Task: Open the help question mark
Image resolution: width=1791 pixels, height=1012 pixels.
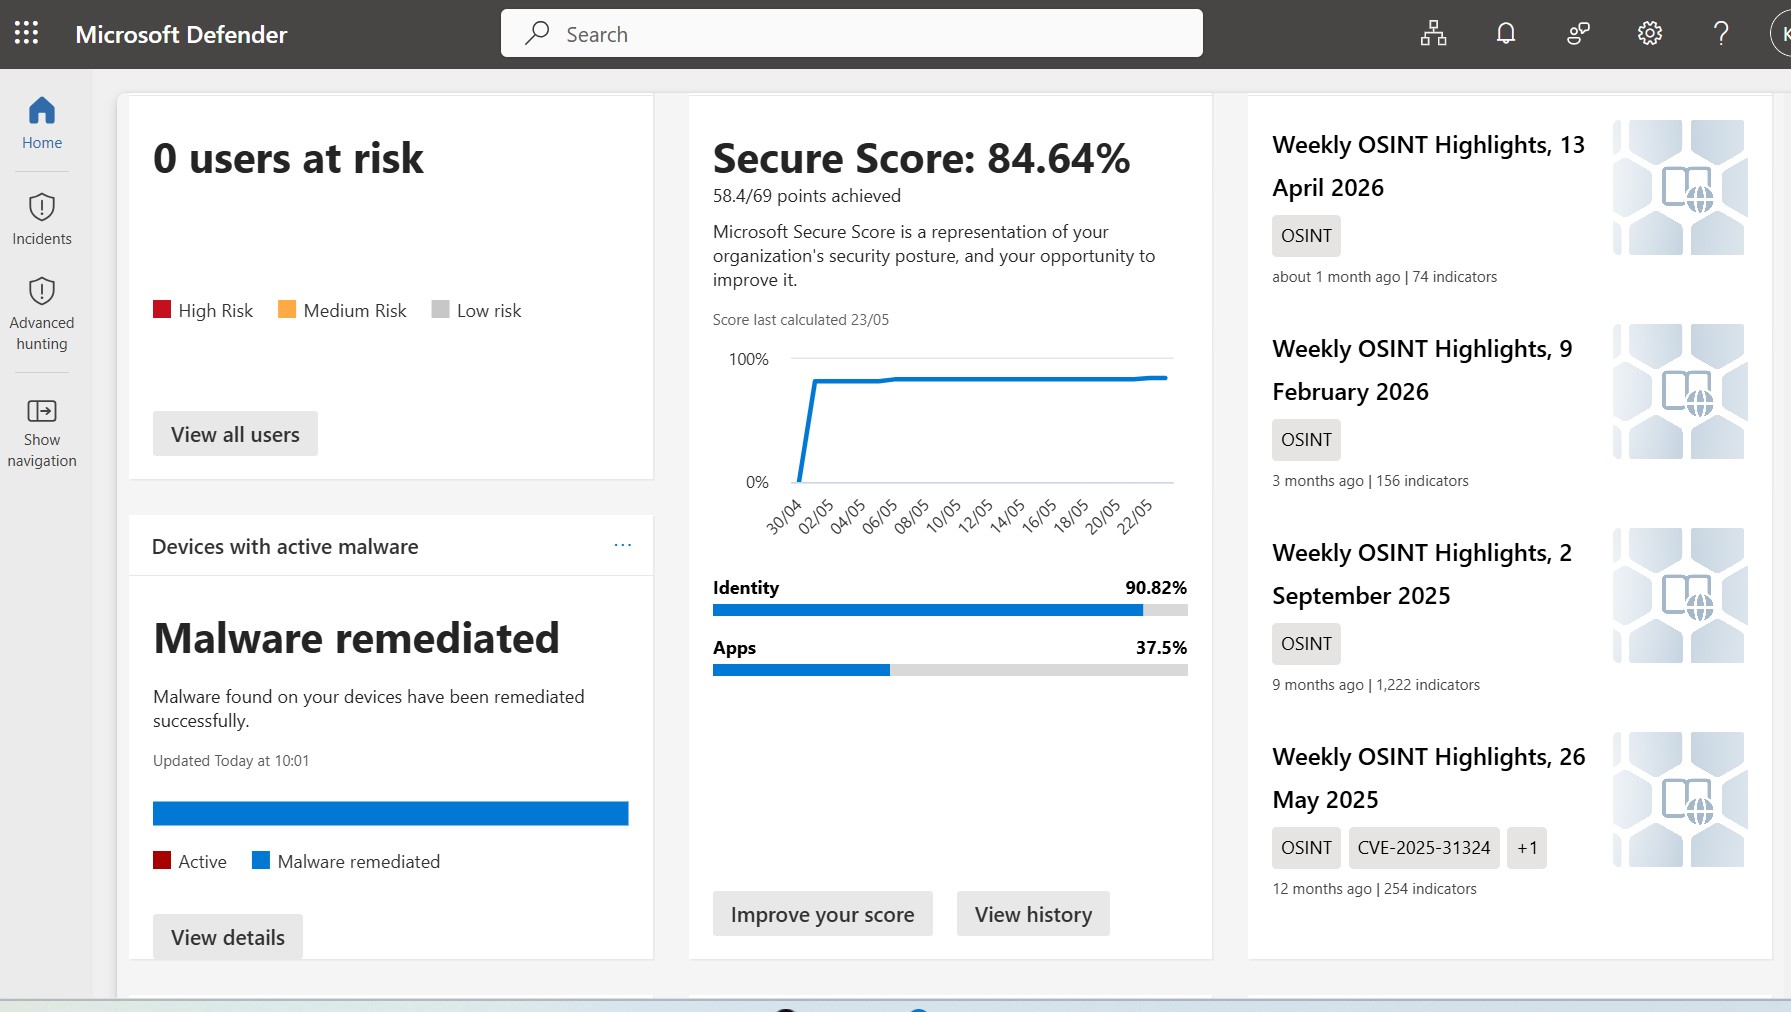Action: tap(1721, 34)
